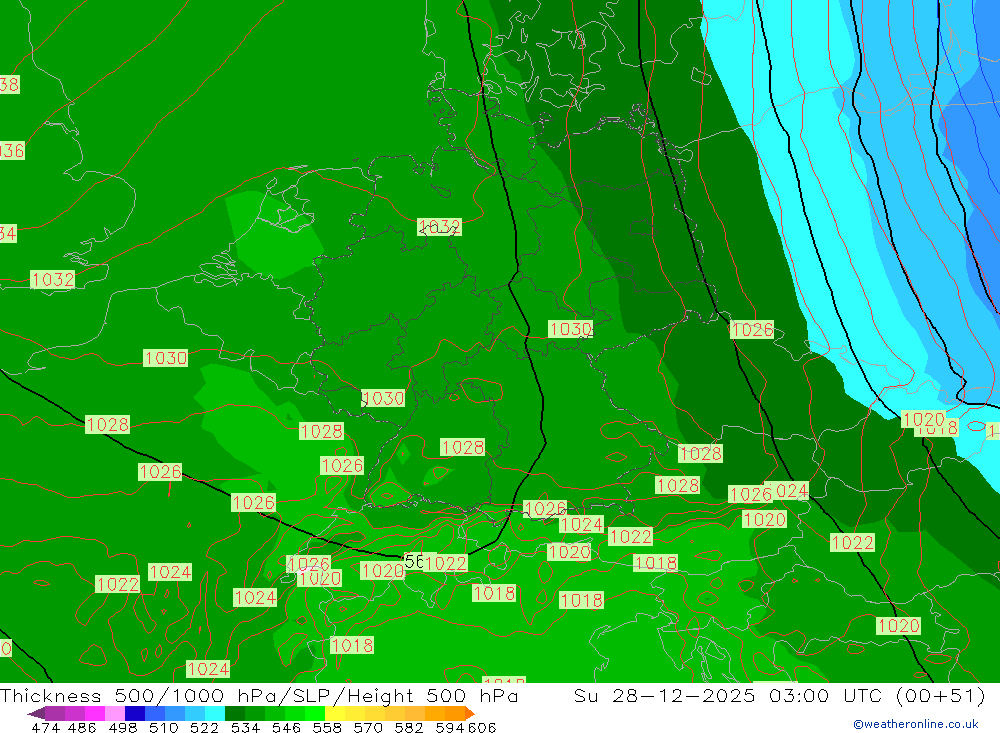Click the 1030 label over the English Channel

tap(166, 358)
